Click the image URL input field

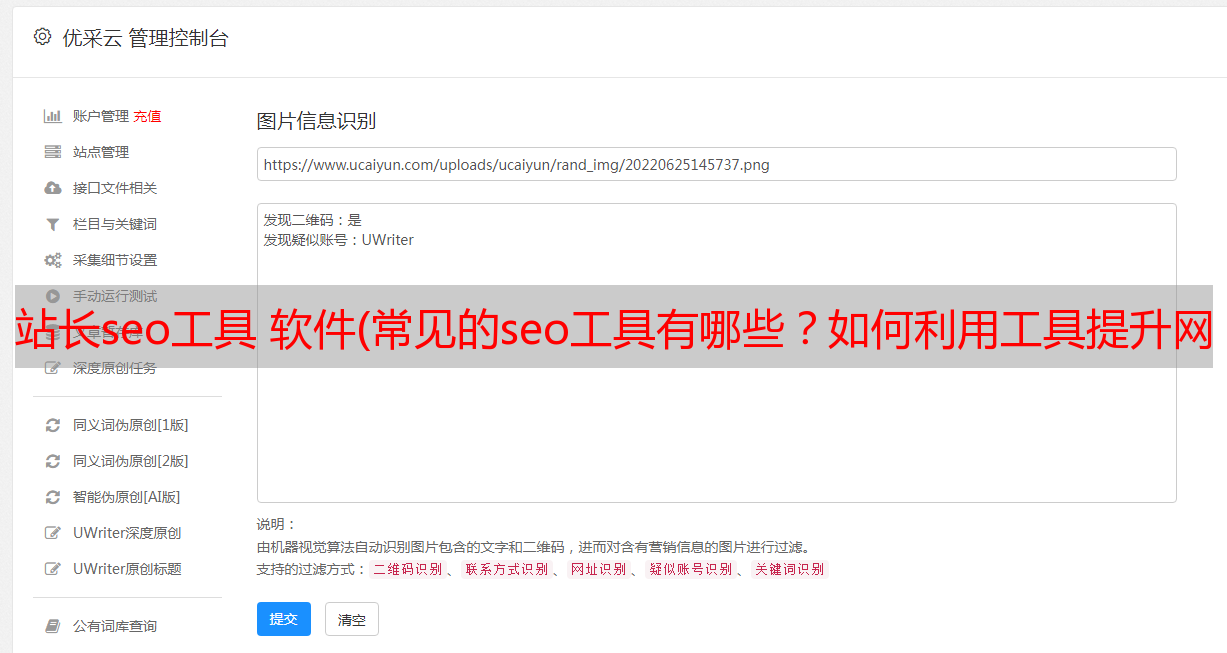click(716, 164)
